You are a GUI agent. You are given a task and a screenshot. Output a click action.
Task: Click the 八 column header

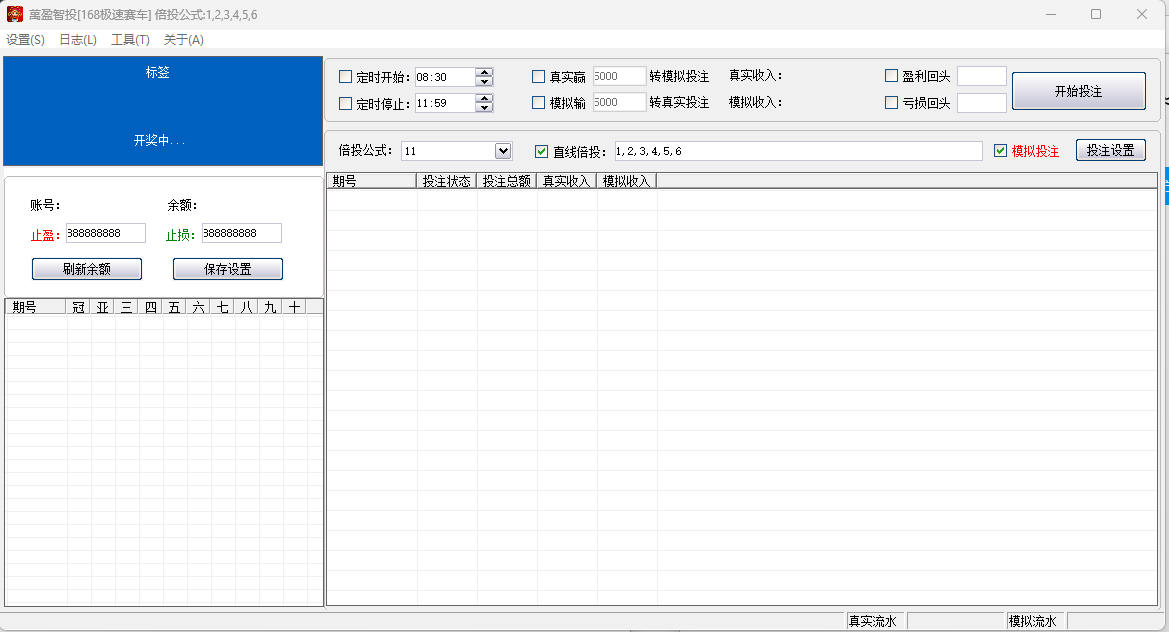click(x=246, y=306)
